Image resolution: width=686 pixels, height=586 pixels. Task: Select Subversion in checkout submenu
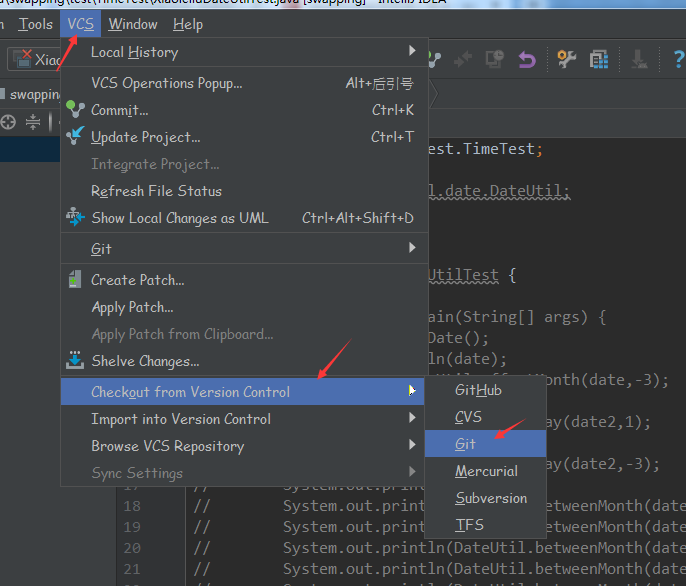(x=485, y=498)
